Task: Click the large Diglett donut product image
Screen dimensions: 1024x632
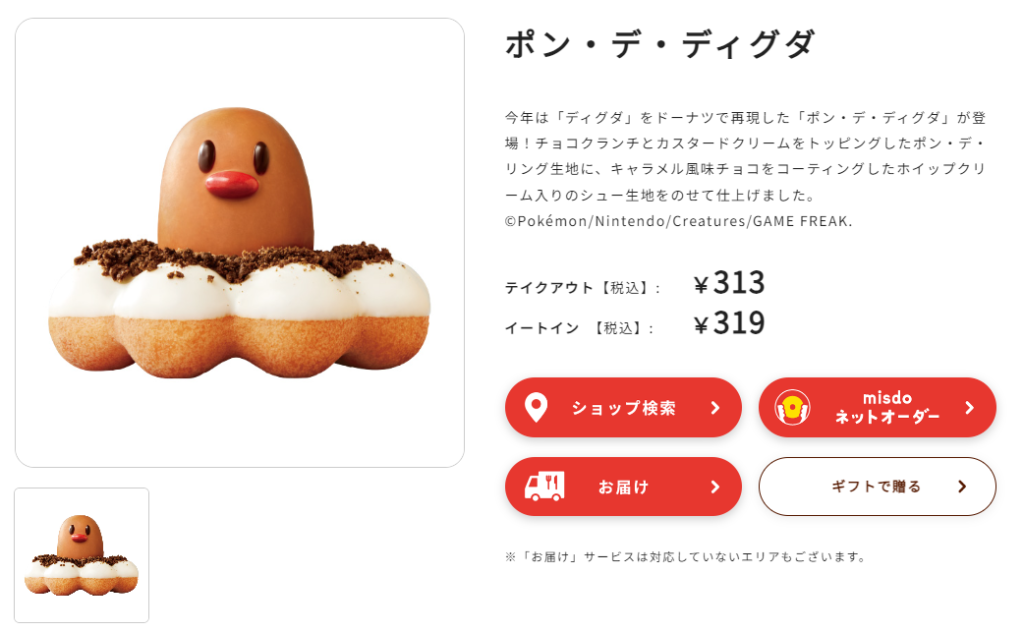Action: (x=240, y=243)
